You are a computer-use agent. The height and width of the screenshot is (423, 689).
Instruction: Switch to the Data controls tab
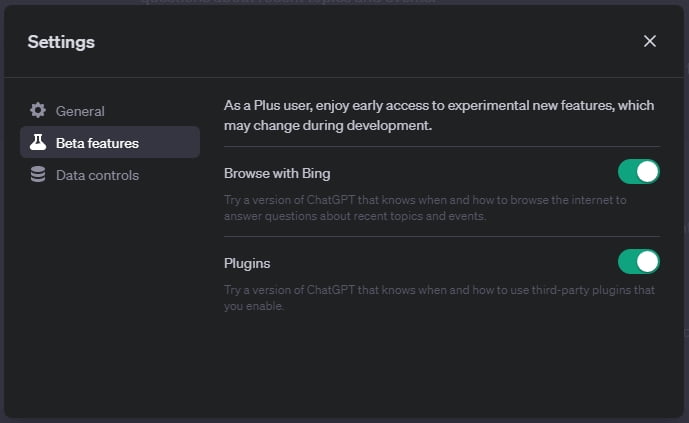[97, 175]
